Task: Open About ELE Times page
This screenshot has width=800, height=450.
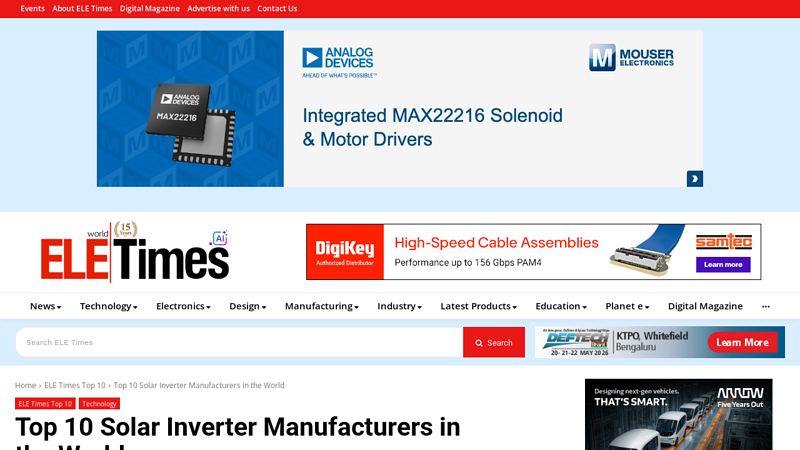Action: pyautogui.click(x=82, y=9)
